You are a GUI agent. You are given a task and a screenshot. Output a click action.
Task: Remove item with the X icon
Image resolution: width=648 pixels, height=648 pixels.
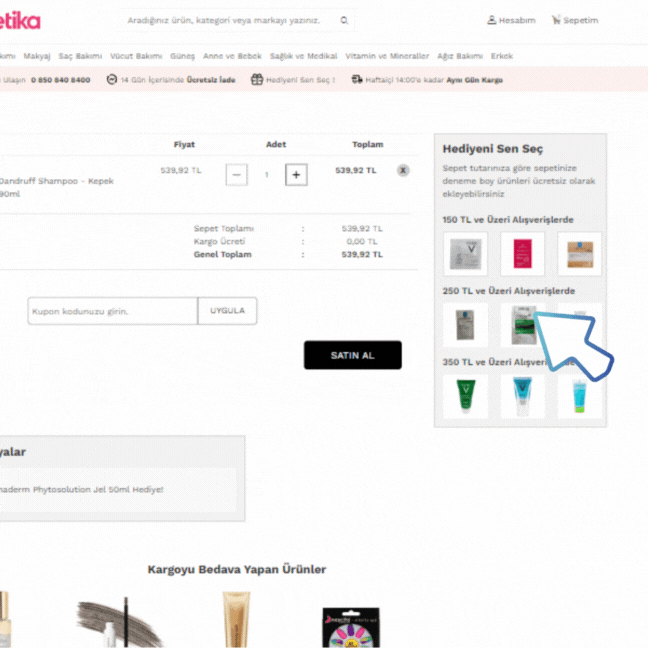click(403, 170)
